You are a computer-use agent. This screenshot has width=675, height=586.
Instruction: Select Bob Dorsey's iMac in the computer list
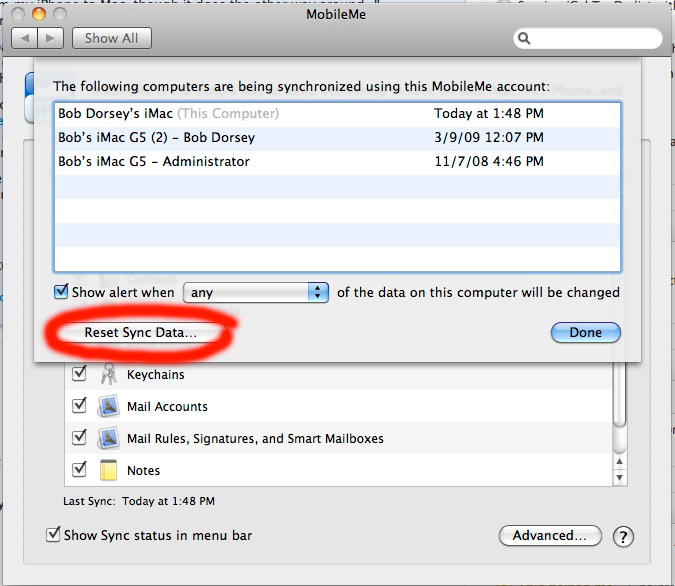click(337, 114)
